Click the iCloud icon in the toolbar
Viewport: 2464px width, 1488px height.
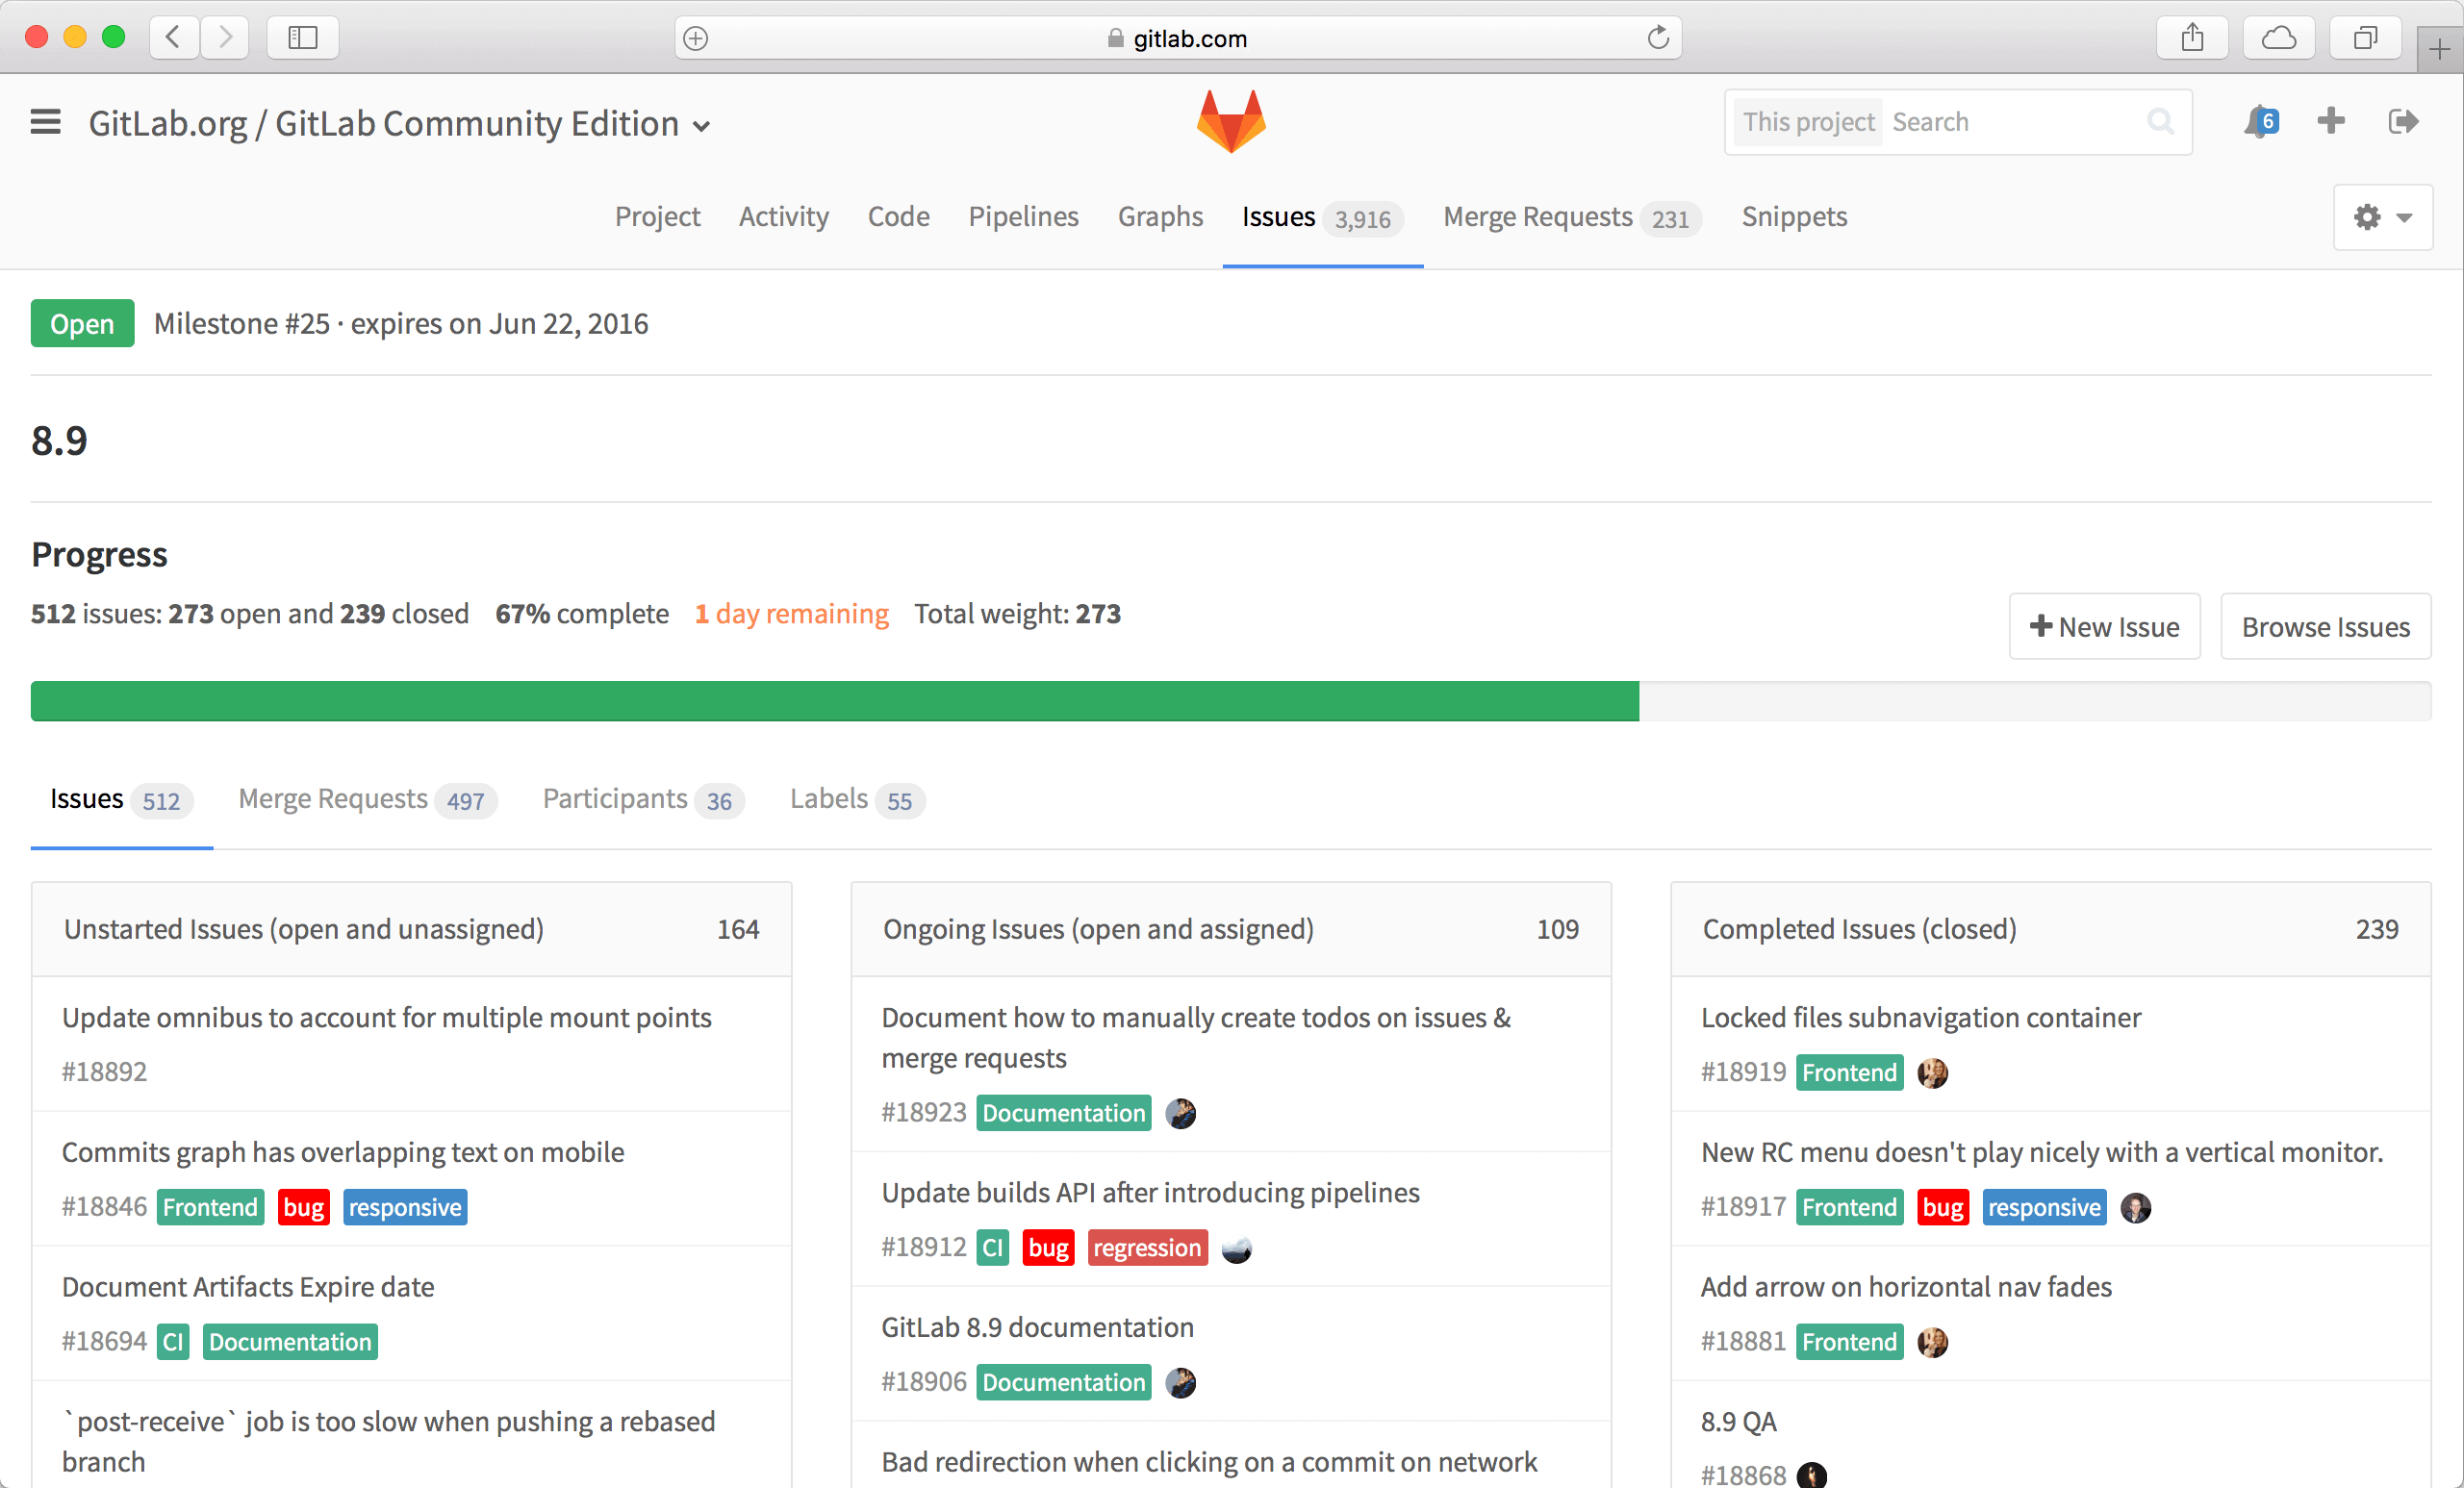(x=2279, y=37)
